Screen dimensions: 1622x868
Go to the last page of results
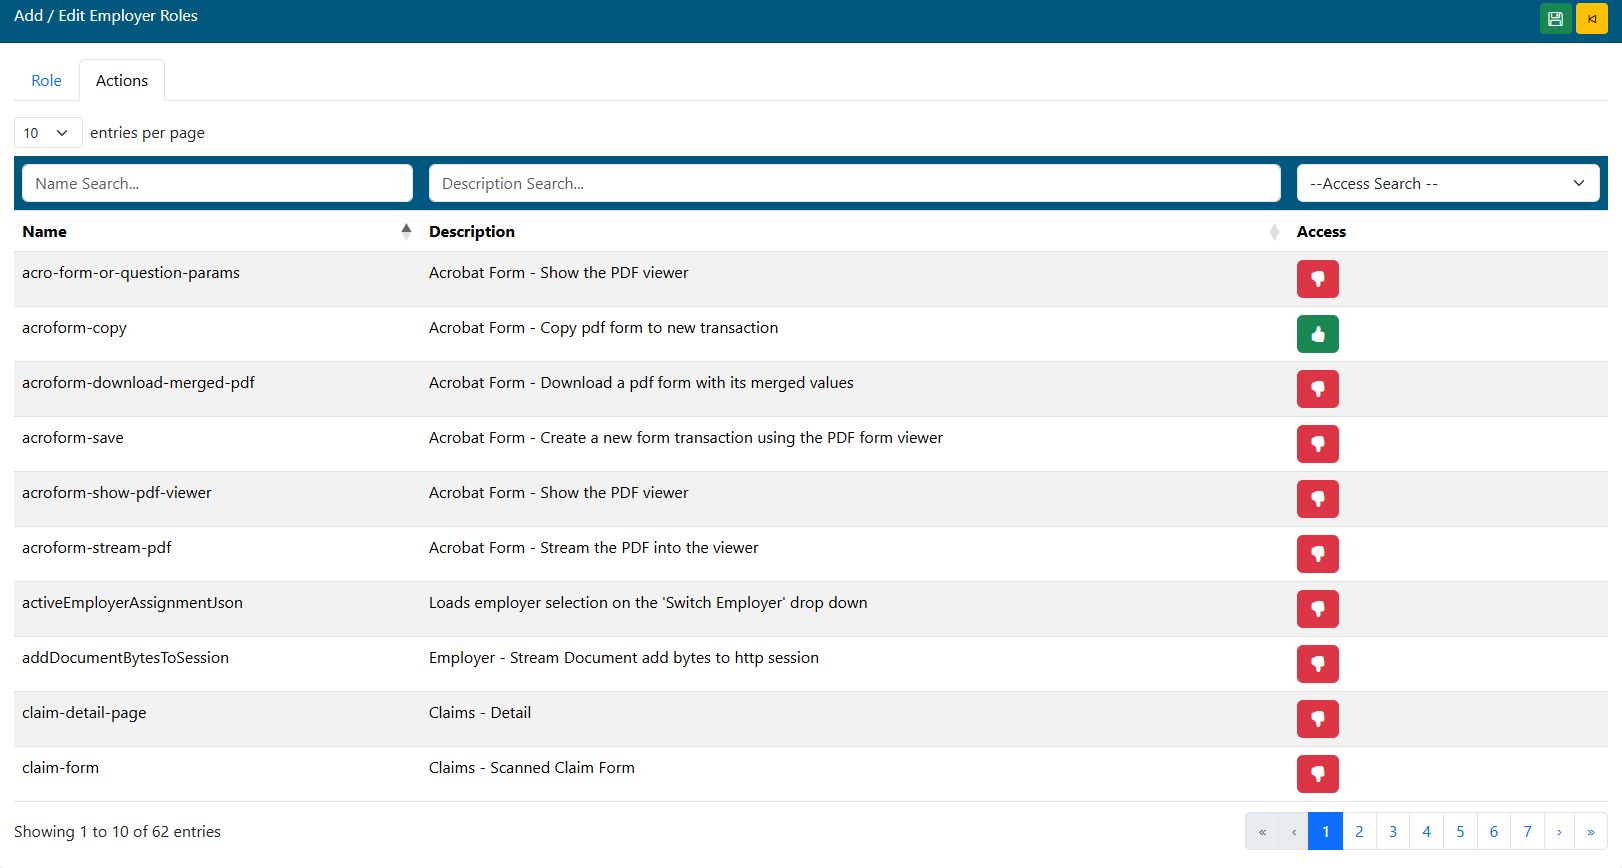[x=1590, y=832]
